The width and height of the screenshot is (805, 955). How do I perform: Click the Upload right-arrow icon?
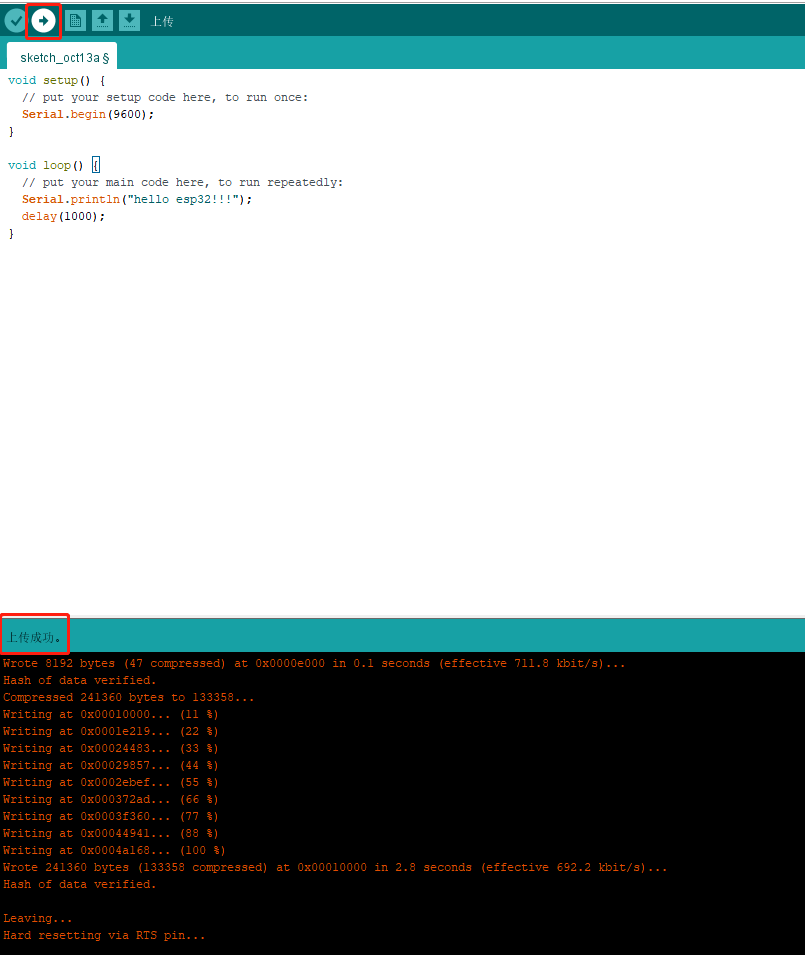coord(43,21)
